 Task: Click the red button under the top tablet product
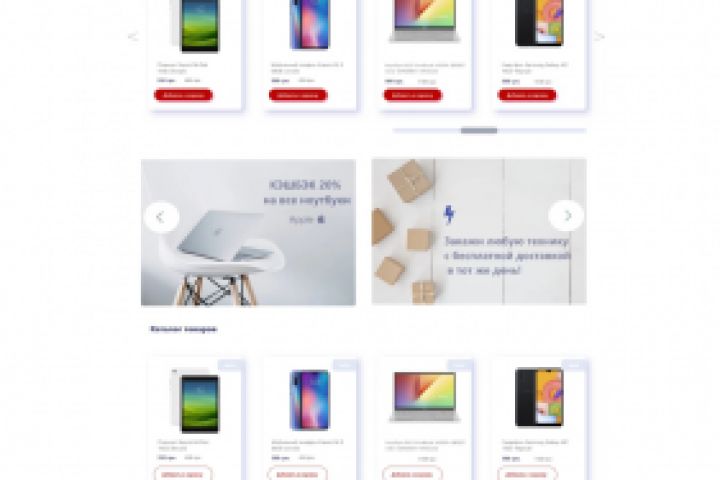pyautogui.click(x=183, y=95)
